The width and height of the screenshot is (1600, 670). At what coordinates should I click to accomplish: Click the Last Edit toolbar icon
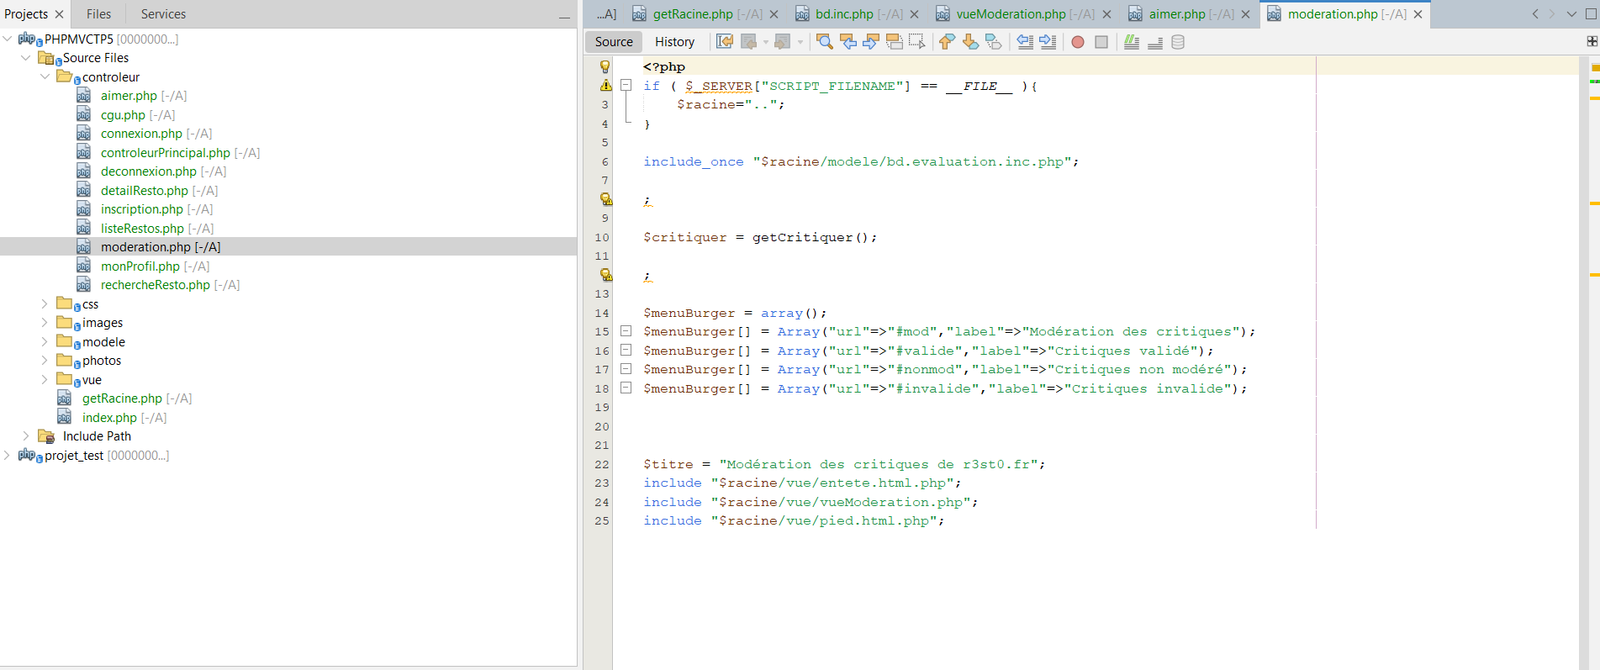[x=725, y=42]
